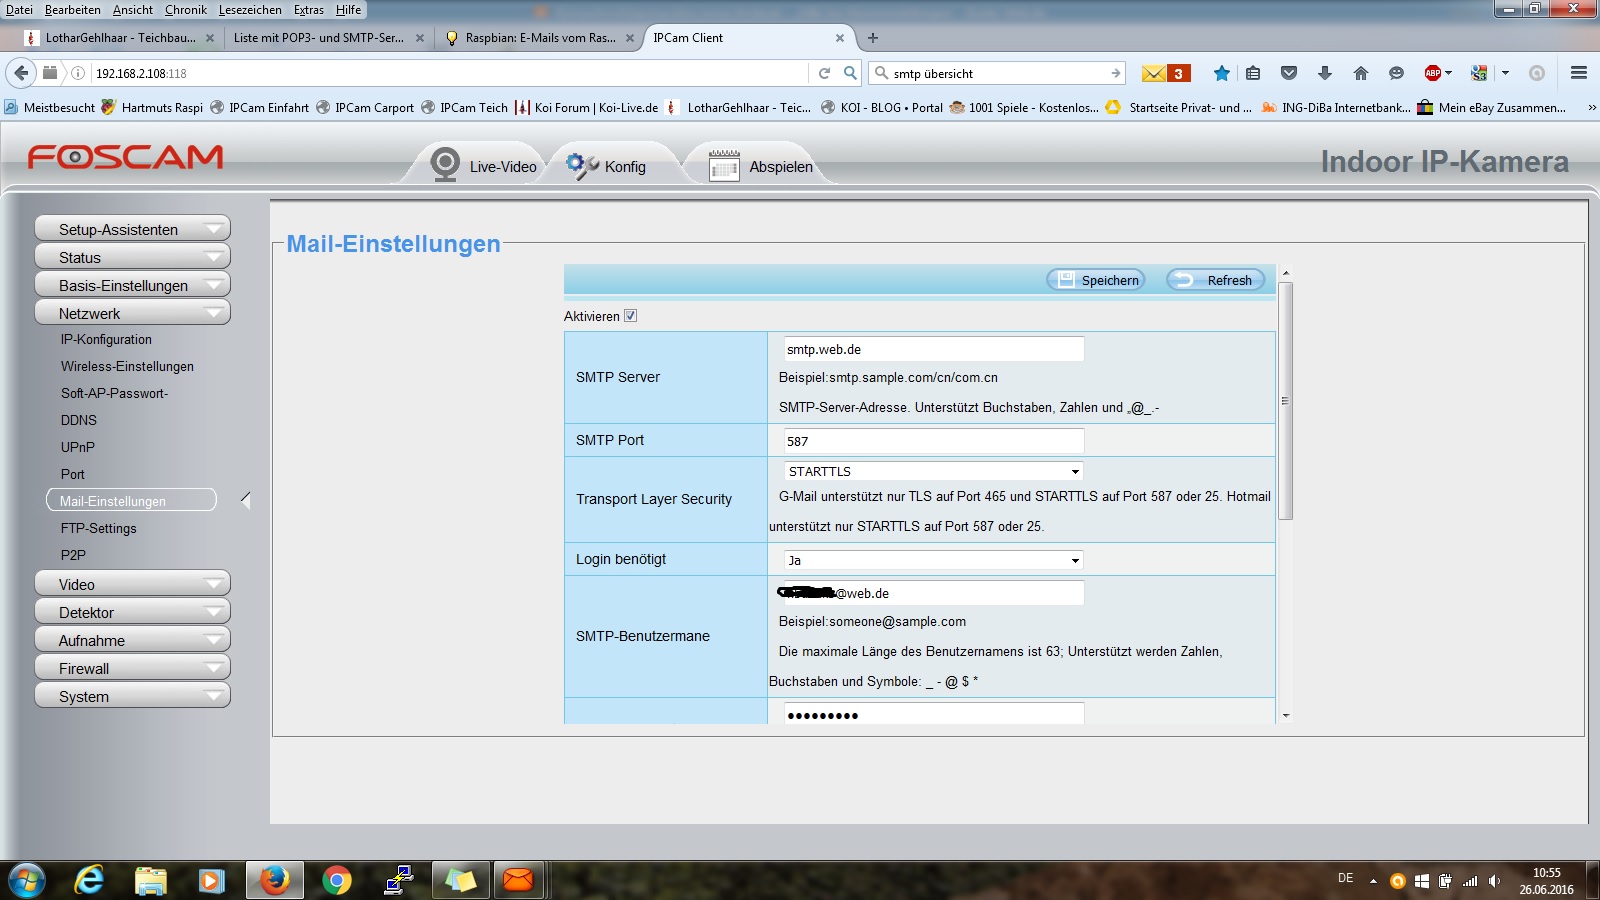The image size is (1600, 900).
Task: Click the Abspielen calendar icon
Action: [724, 165]
